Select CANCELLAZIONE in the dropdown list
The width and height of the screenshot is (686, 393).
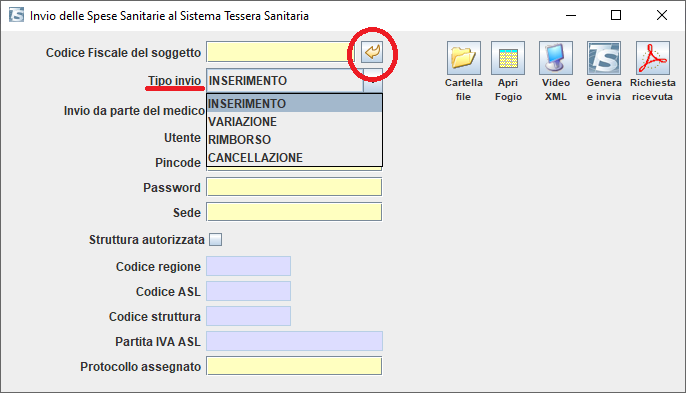tap(294, 158)
